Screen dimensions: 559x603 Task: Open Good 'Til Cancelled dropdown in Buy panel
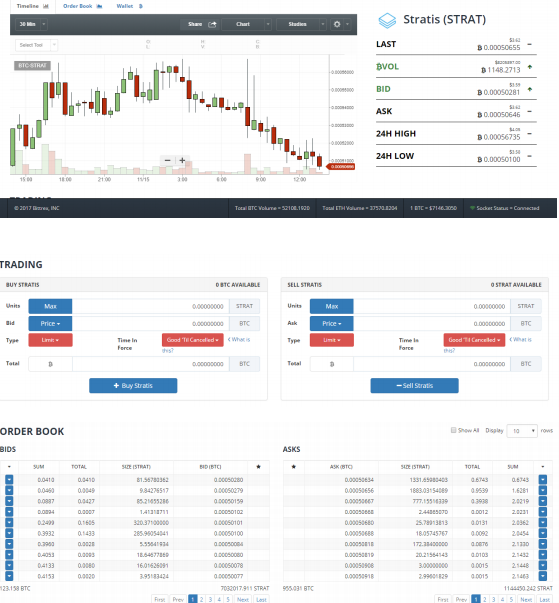click(x=193, y=340)
